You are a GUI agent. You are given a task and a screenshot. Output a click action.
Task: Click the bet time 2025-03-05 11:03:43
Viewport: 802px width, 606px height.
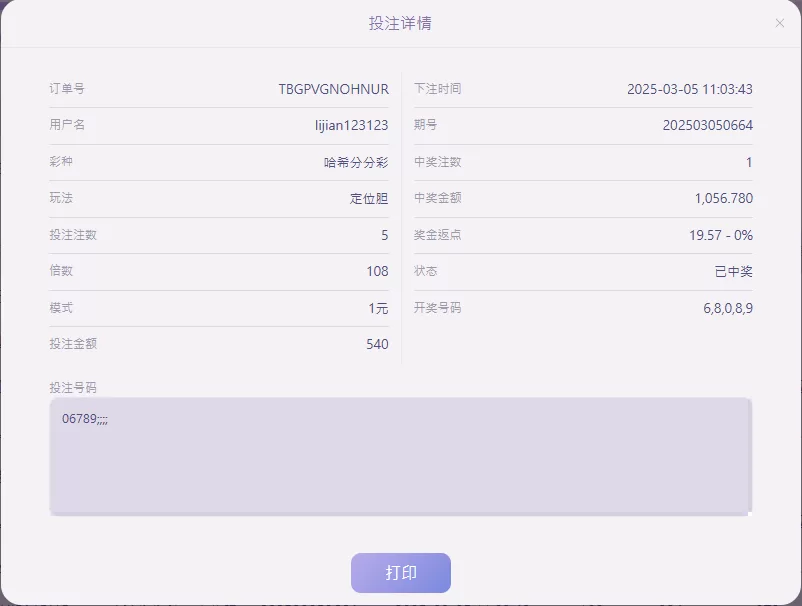tap(689, 89)
